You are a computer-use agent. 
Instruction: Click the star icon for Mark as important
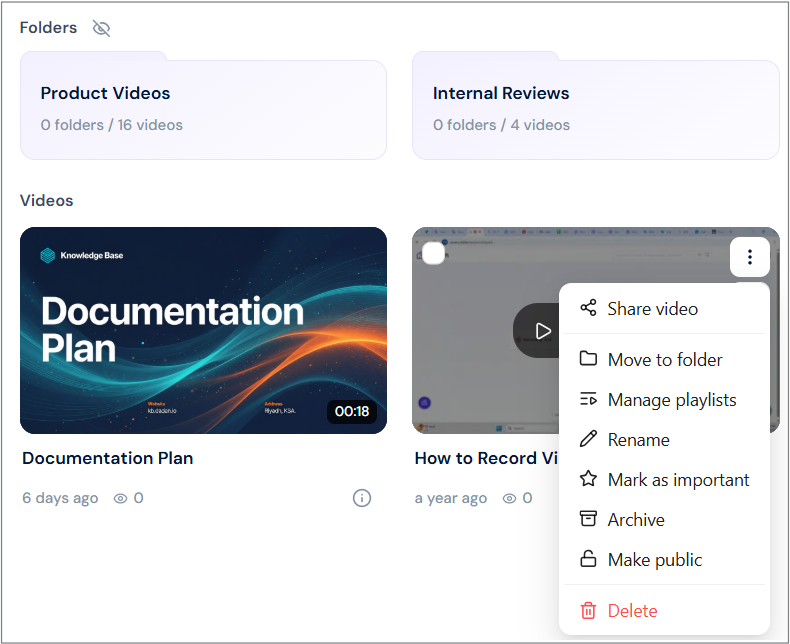tap(588, 478)
